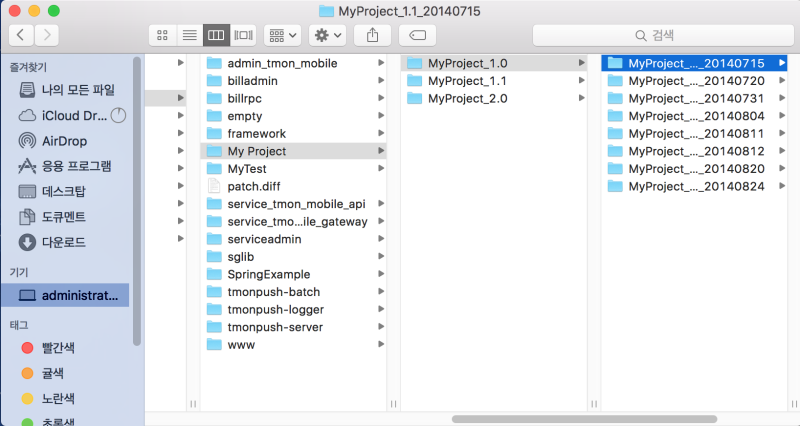Open 나의 모든 파일 in sidebar
The width and height of the screenshot is (800, 426).
[x=66, y=90]
